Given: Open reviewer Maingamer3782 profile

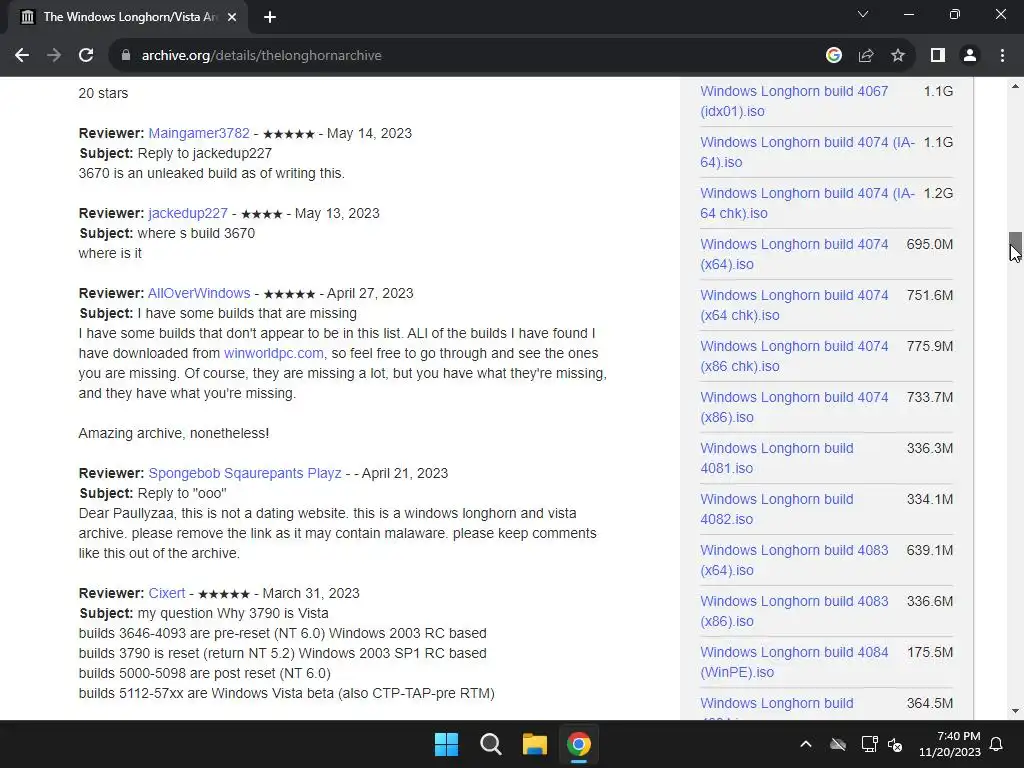Looking at the screenshot, I should pos(199,133).
